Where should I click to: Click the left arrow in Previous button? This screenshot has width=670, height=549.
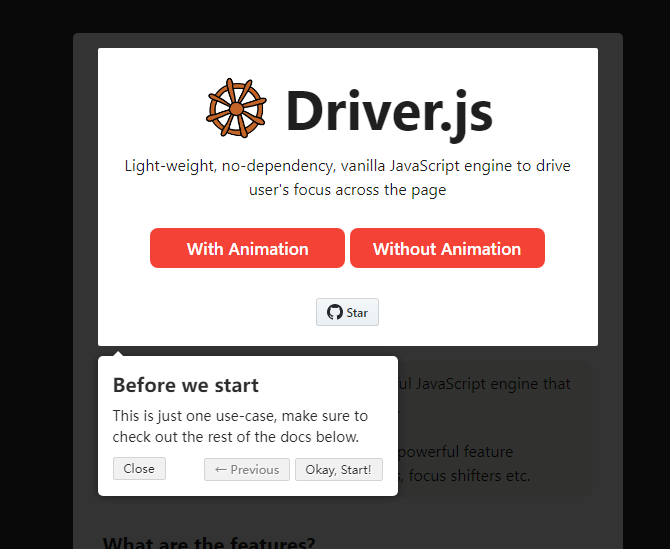(x=220, y=470)
